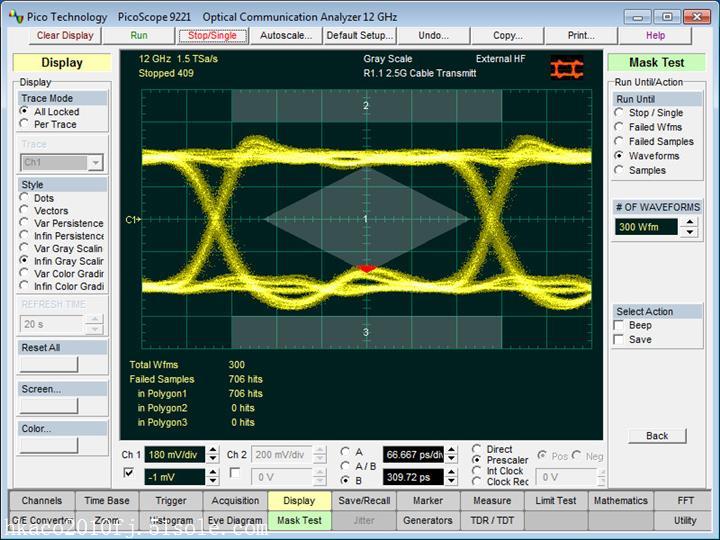Click the Undo button
Screen dimensions: 720x540
tap(433, 35)
